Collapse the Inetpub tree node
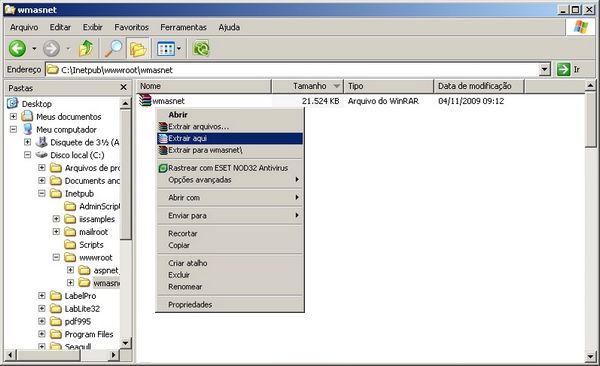The width and height of the screenshot is (600, 366). [x=42, y=193]
